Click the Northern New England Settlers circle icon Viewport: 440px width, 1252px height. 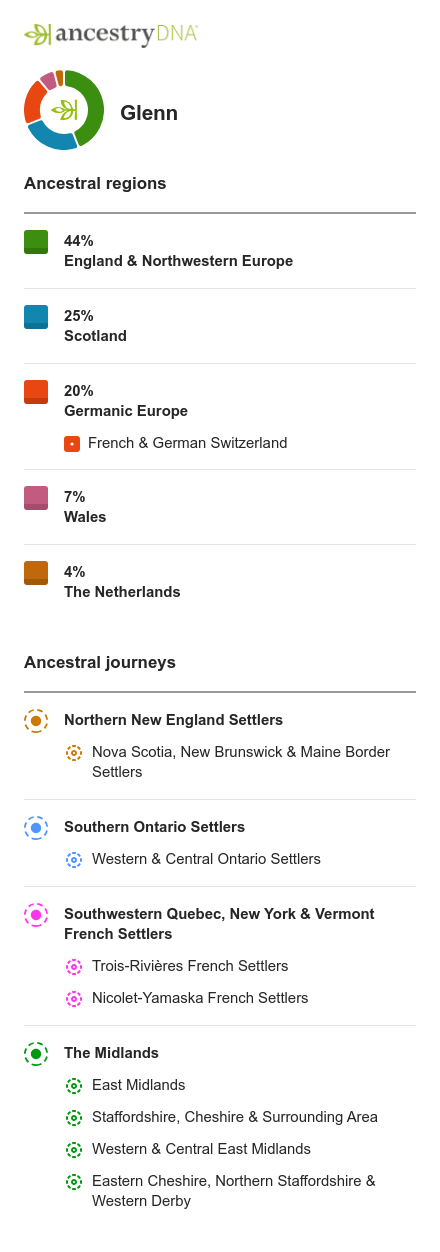(36, 721)
